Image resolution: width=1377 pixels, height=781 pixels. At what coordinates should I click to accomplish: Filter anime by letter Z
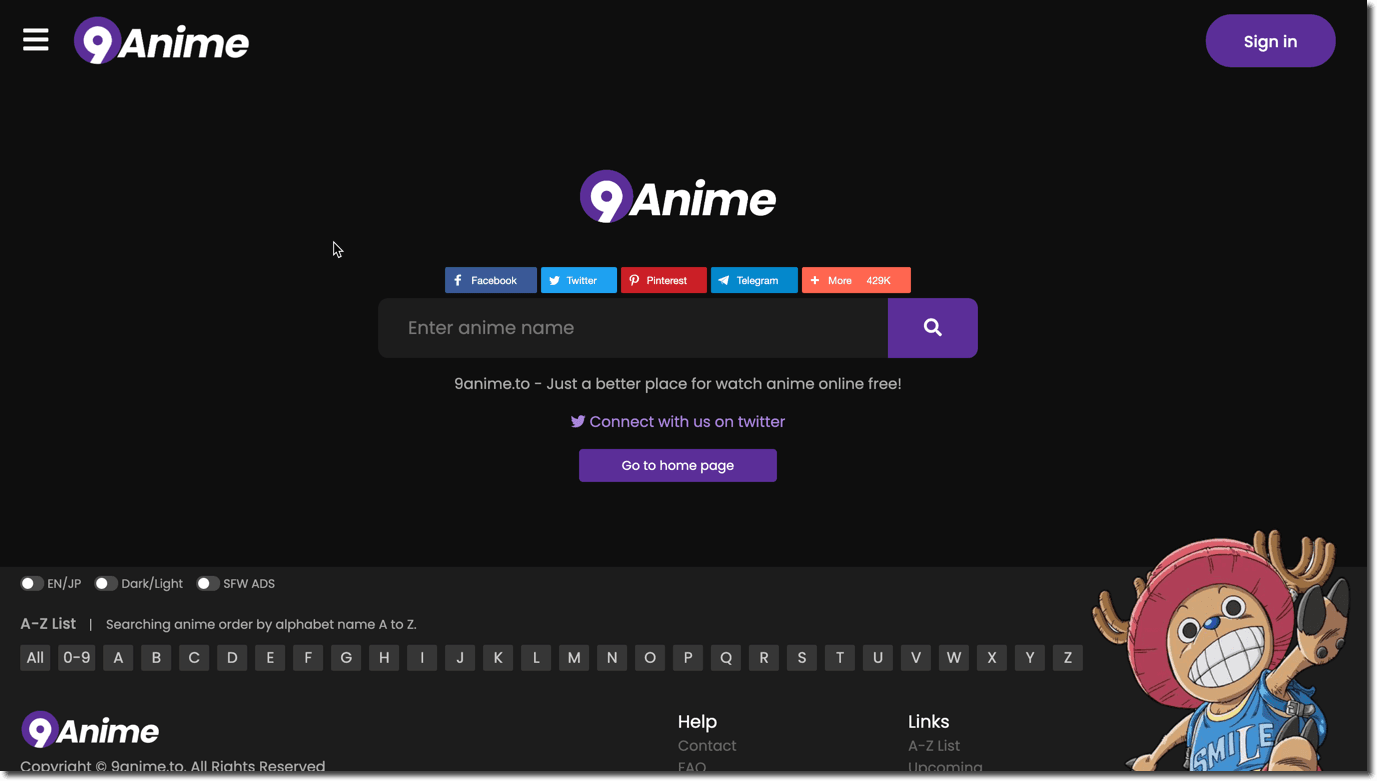tap(1068, 658)
